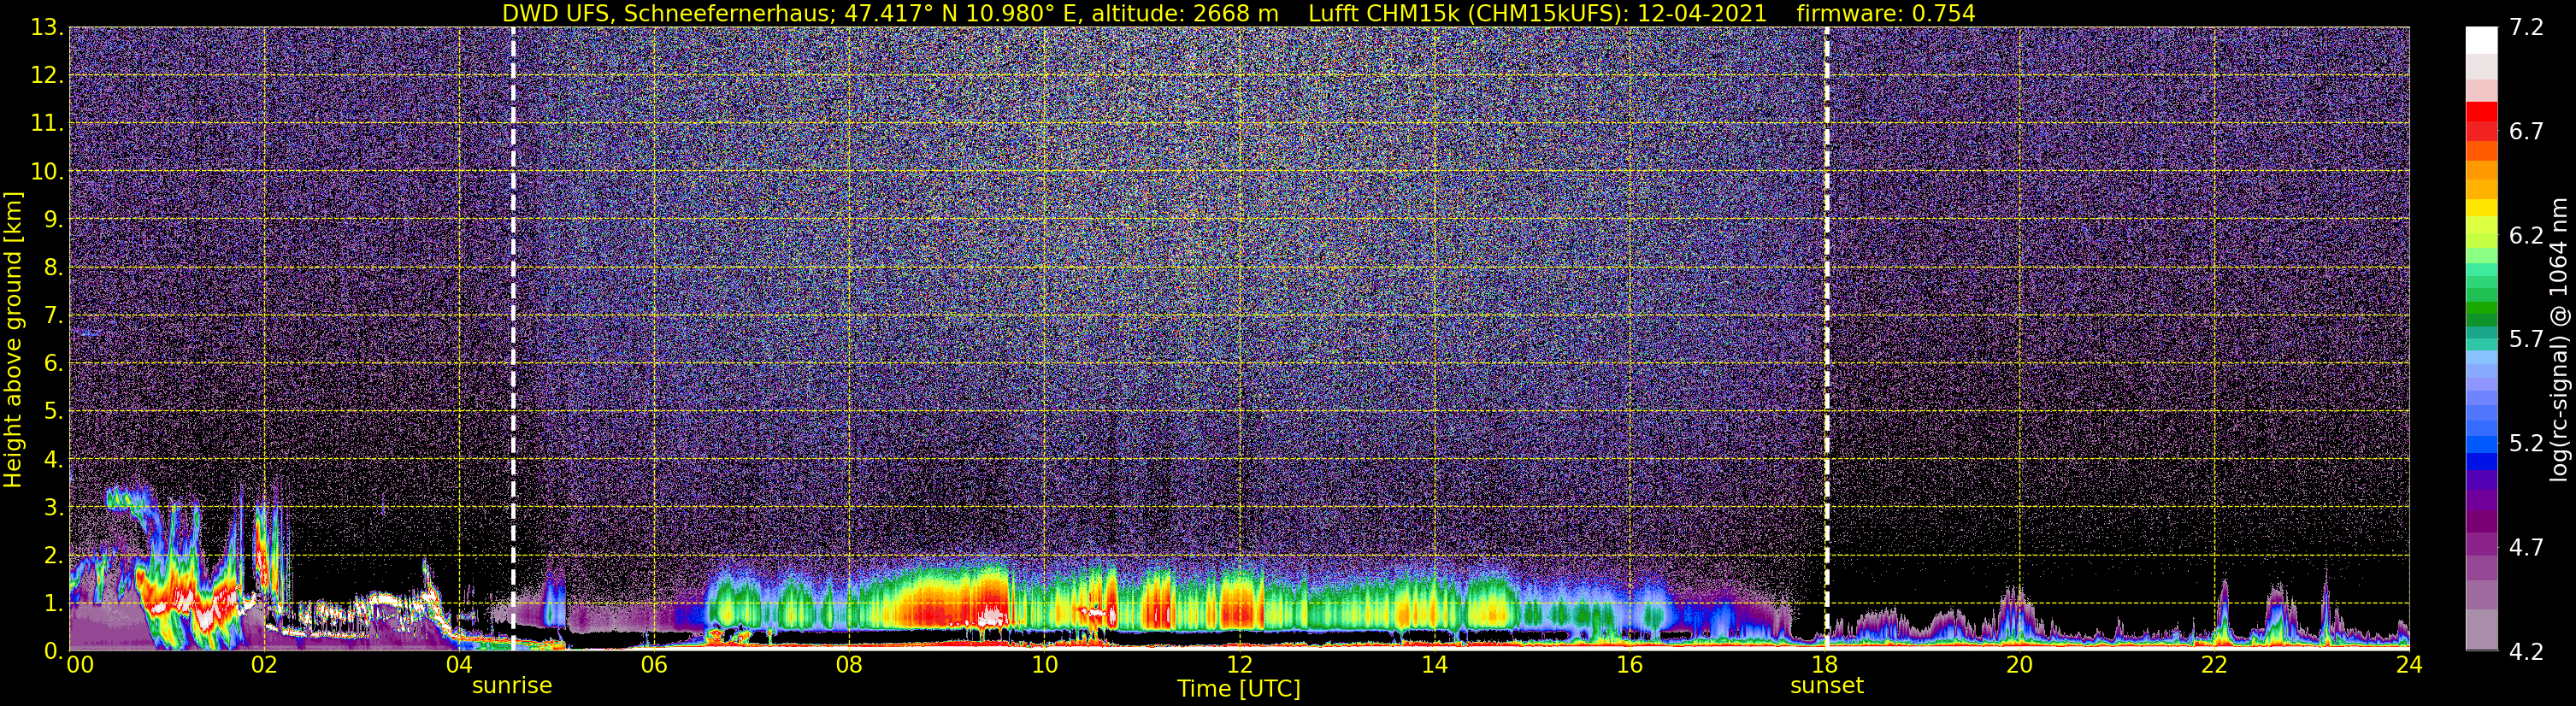2576x706 pixels.
Task: Click the height axis tick '4.'
Action: (x=53, y=460)
